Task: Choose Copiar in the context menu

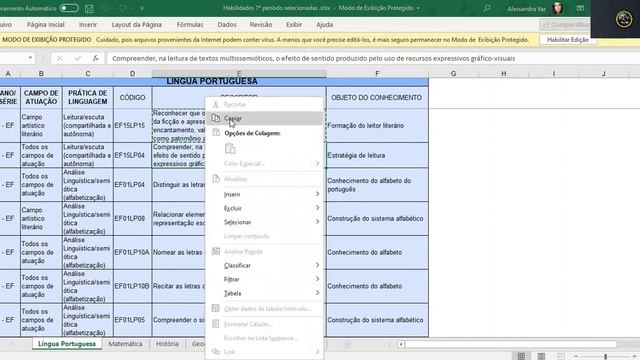Action: (264, 118)
